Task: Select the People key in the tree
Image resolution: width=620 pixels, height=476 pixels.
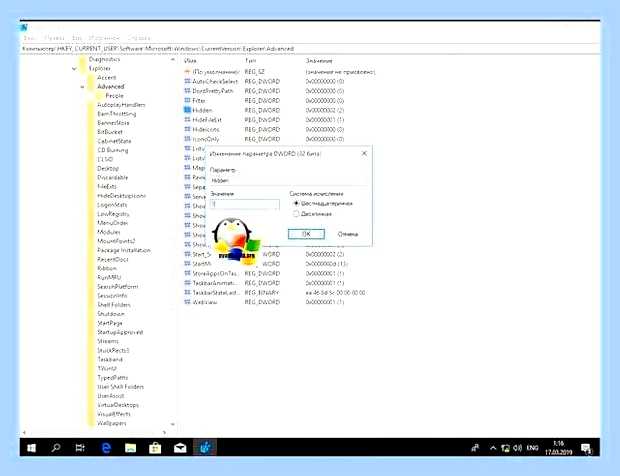Action: click(x=115, y=96)
